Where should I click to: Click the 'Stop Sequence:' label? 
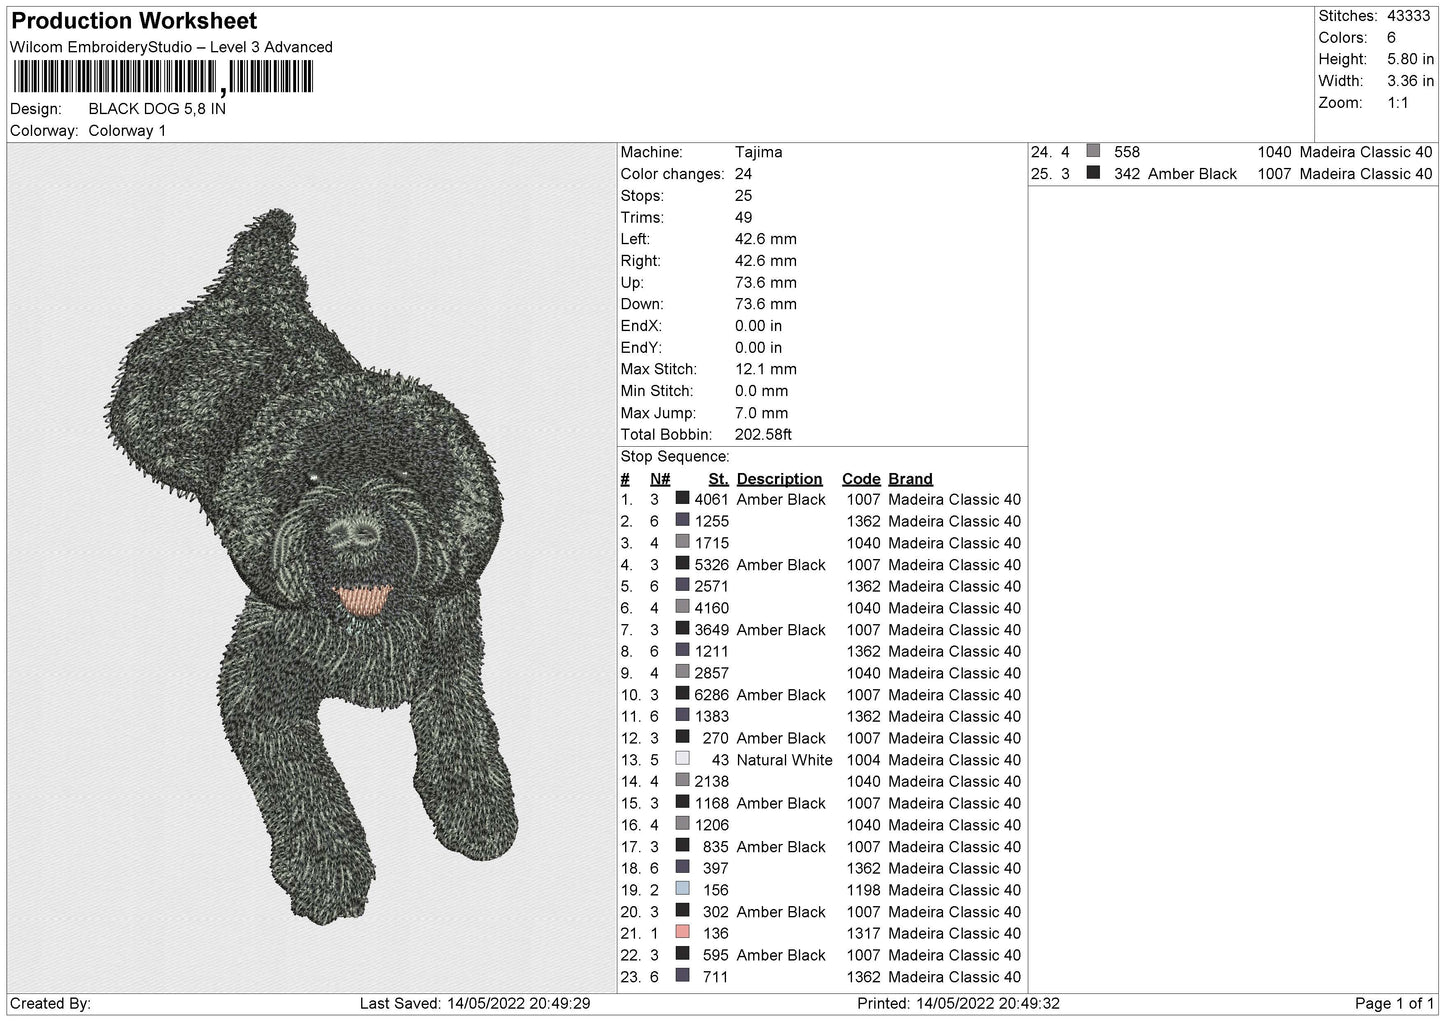(x=675, y=457)
